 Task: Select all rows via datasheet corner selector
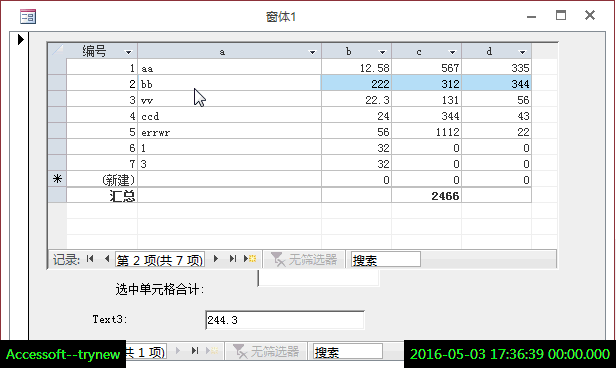(x=57, y=51)
